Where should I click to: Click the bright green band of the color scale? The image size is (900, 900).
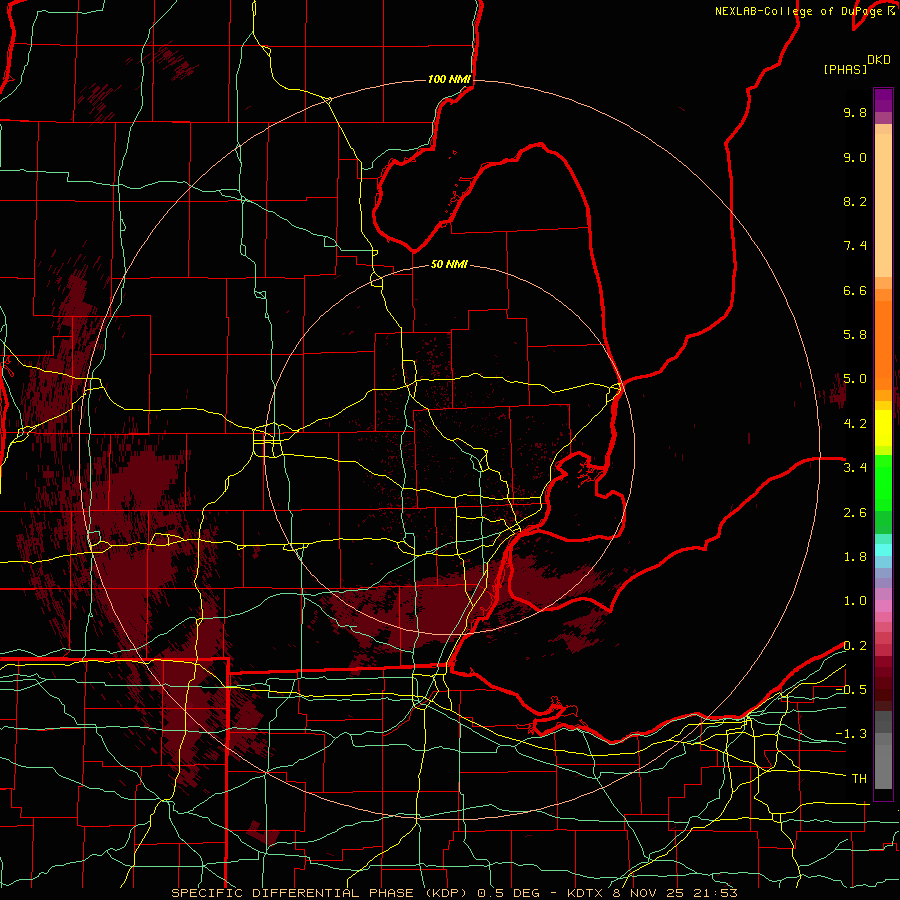[x=883, y=483]
